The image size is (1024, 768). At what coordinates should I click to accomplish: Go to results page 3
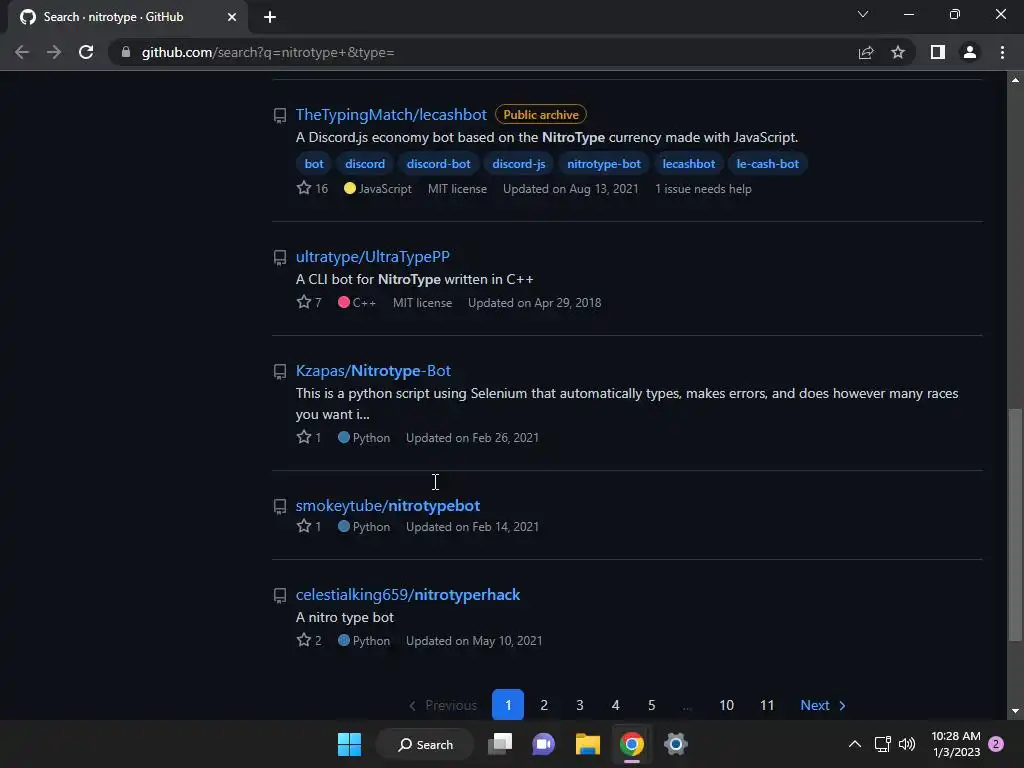[579, 705]
